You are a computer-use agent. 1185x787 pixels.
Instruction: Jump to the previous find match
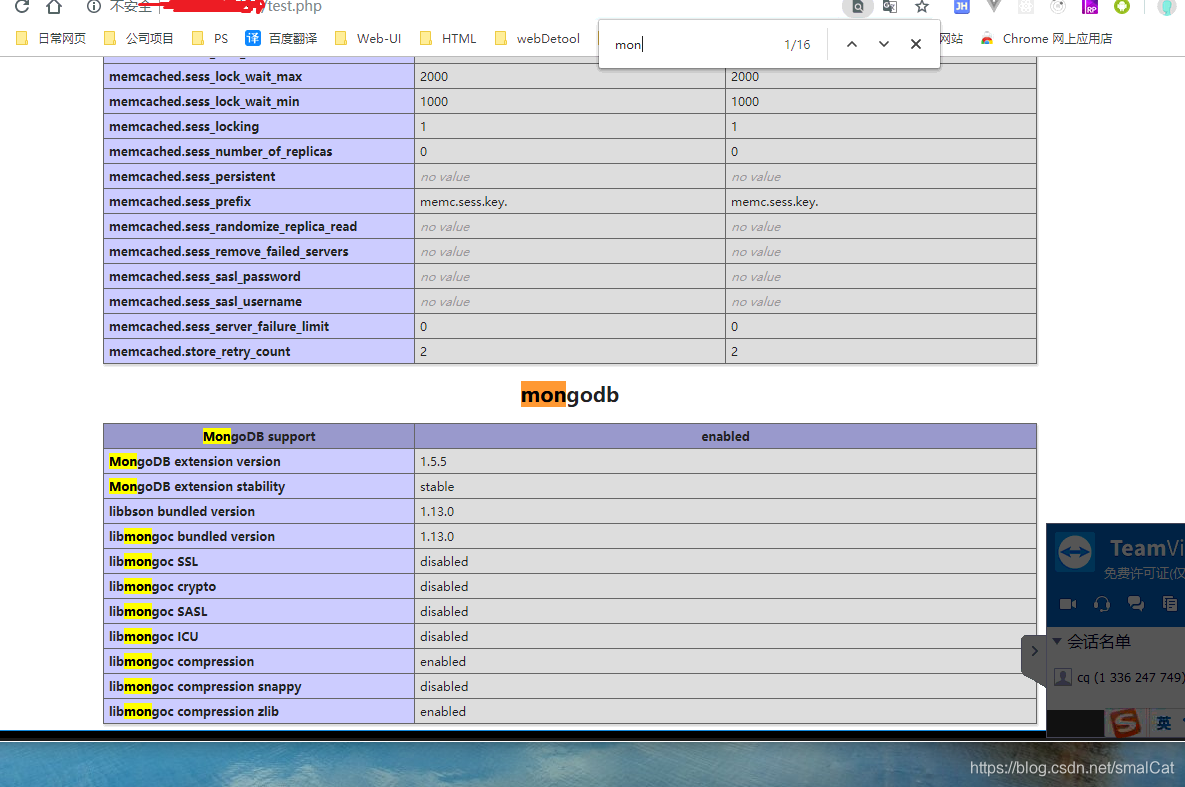tap(852, 45)
